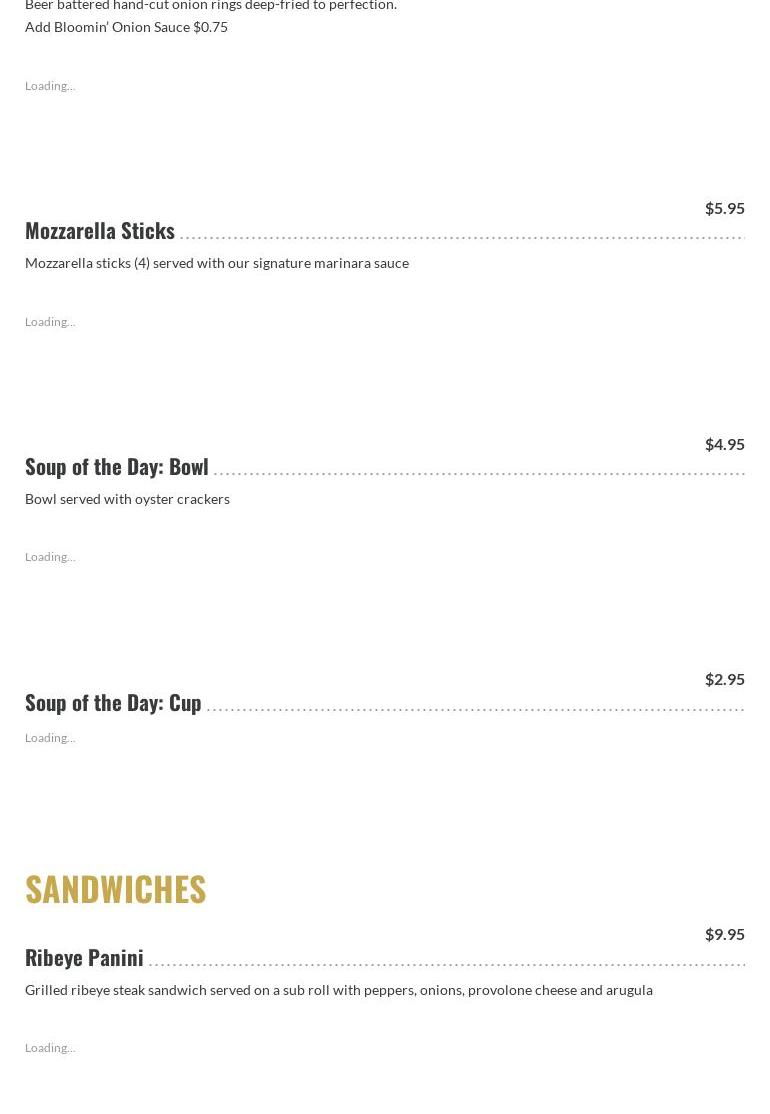Click the grilled ribeye steak sandwich description

[x=339, y=990]
